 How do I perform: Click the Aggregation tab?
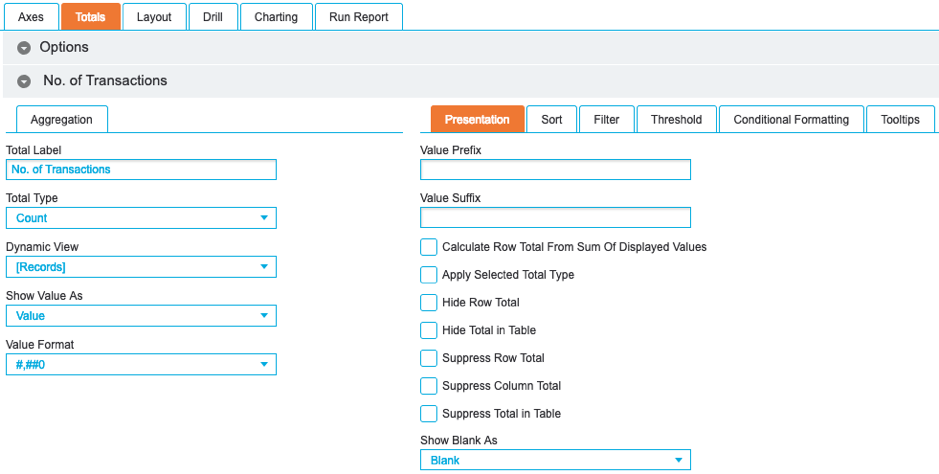point(62,120)
